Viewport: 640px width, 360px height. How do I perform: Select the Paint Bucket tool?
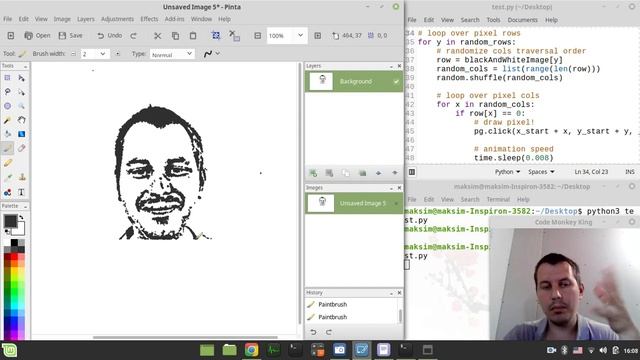[x=7, y=134]
